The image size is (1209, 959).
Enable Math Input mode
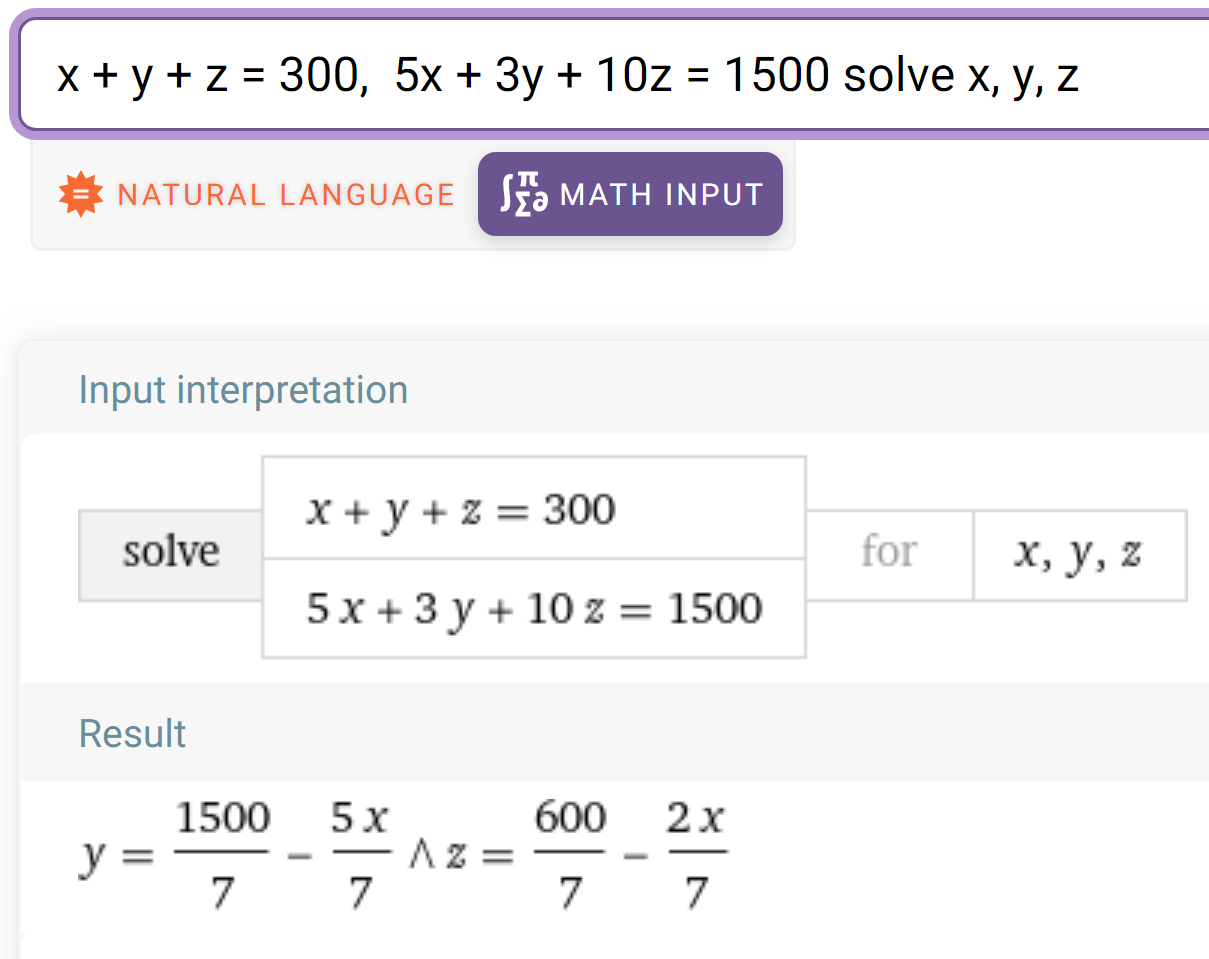630,193
